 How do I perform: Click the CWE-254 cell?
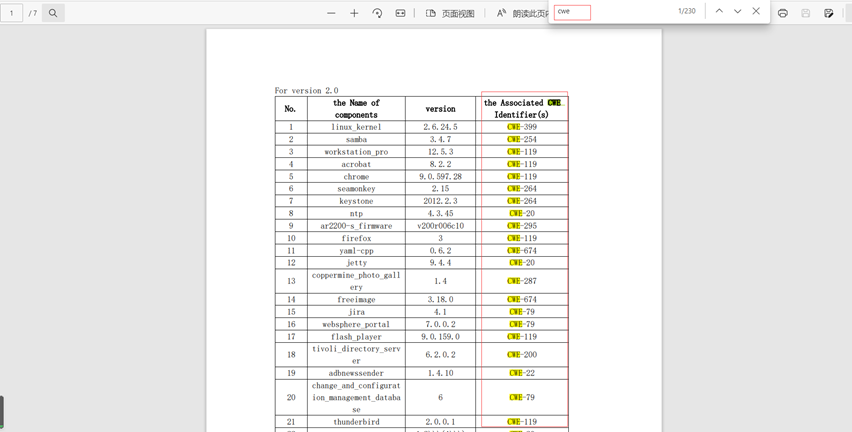(x=522, y=139)
